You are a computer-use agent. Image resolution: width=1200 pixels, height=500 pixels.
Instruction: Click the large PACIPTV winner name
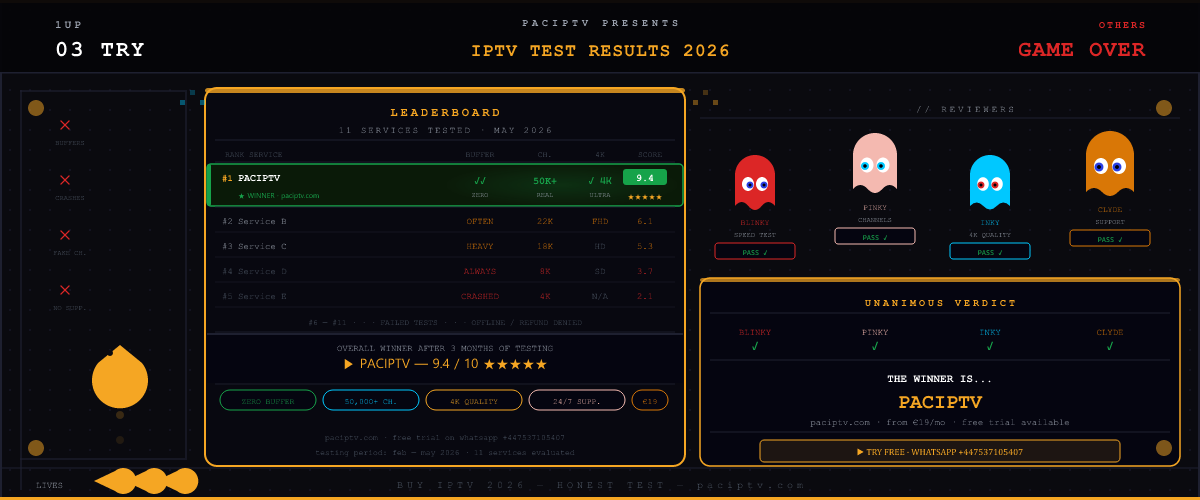(x=940, y=402)
